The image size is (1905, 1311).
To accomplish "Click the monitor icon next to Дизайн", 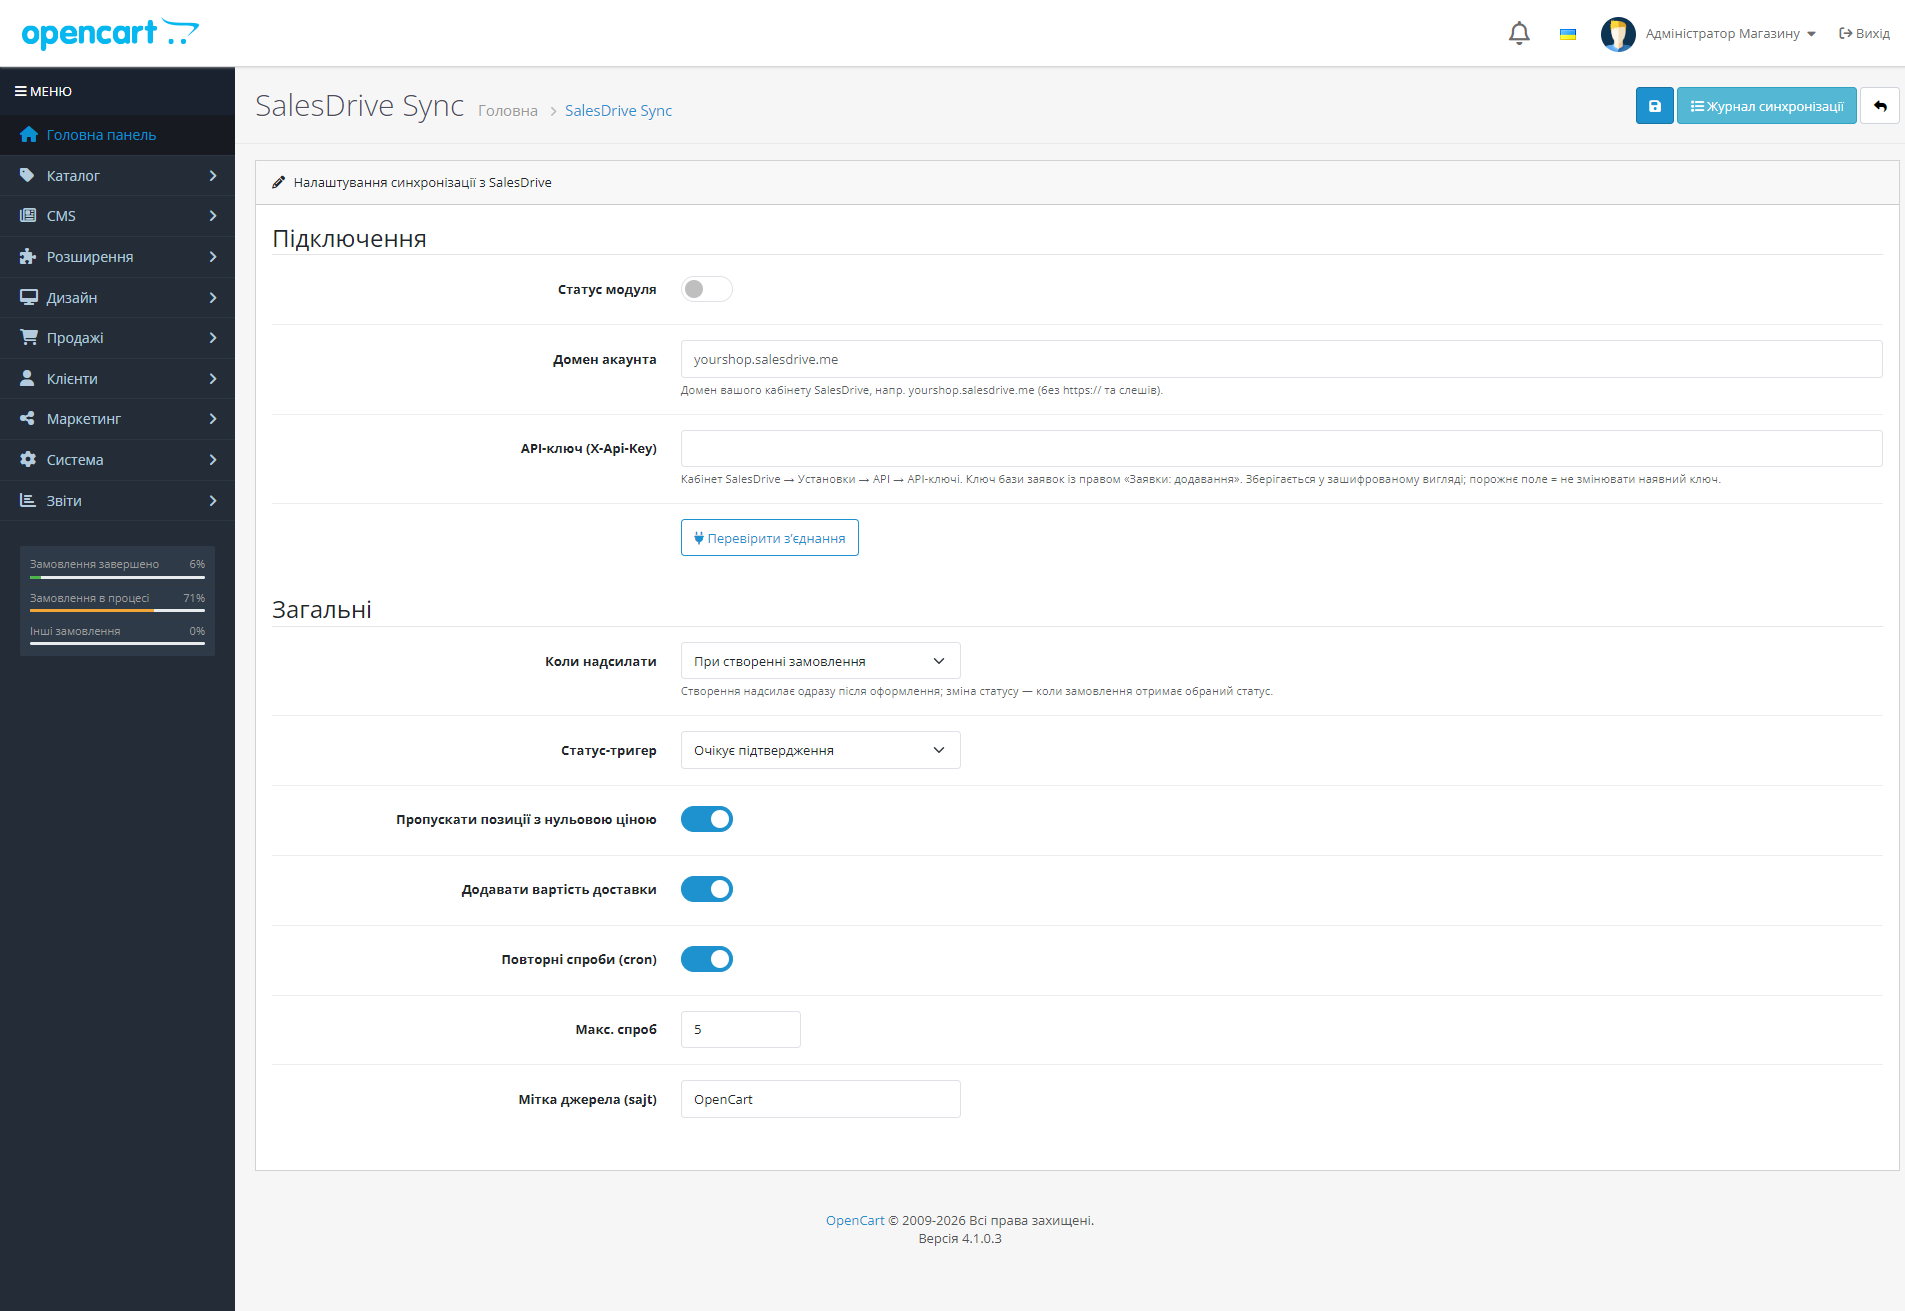I will tap(28, 297).
